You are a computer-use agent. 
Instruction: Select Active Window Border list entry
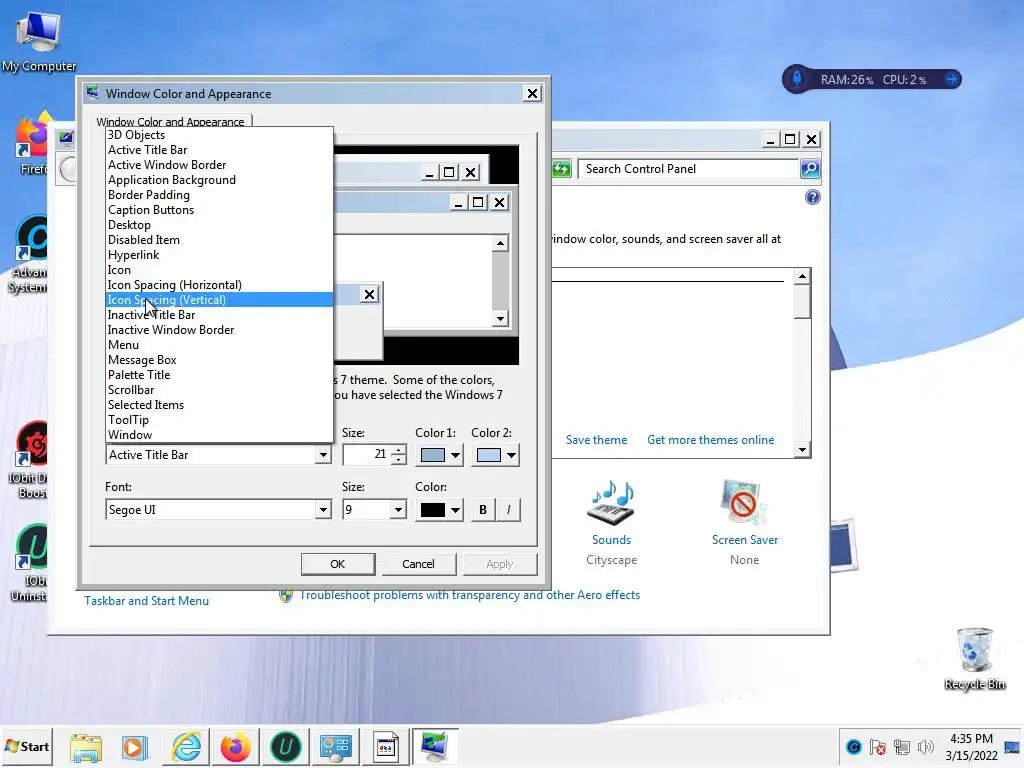pyautogui.click(x=219, y=165)
